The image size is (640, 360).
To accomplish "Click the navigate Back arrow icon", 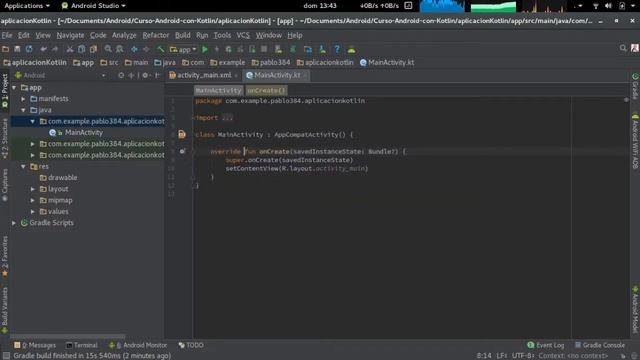I will pyautogui.click(x=134, y=49).
